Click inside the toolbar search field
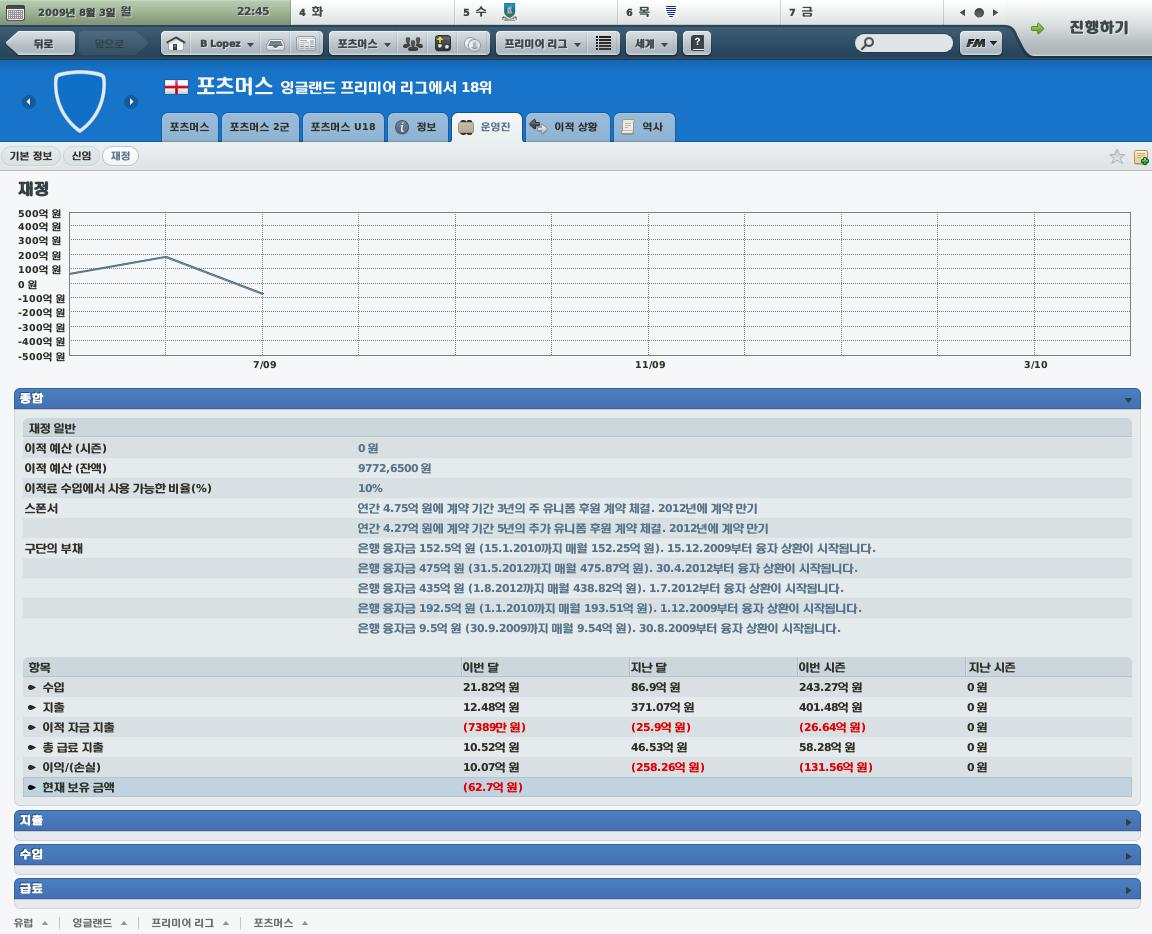 tap(904, 43)
